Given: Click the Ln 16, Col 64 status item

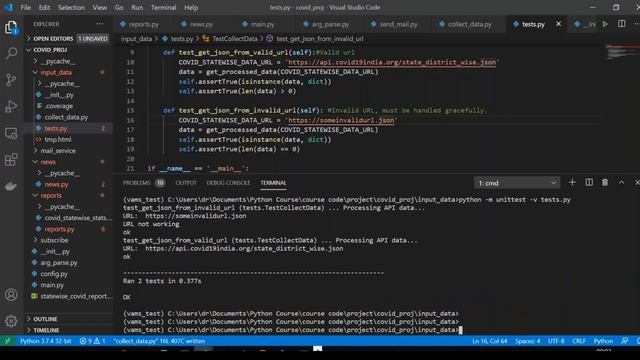Looking at the screenshot, I should pyautogui.click(x=490, y=341).
